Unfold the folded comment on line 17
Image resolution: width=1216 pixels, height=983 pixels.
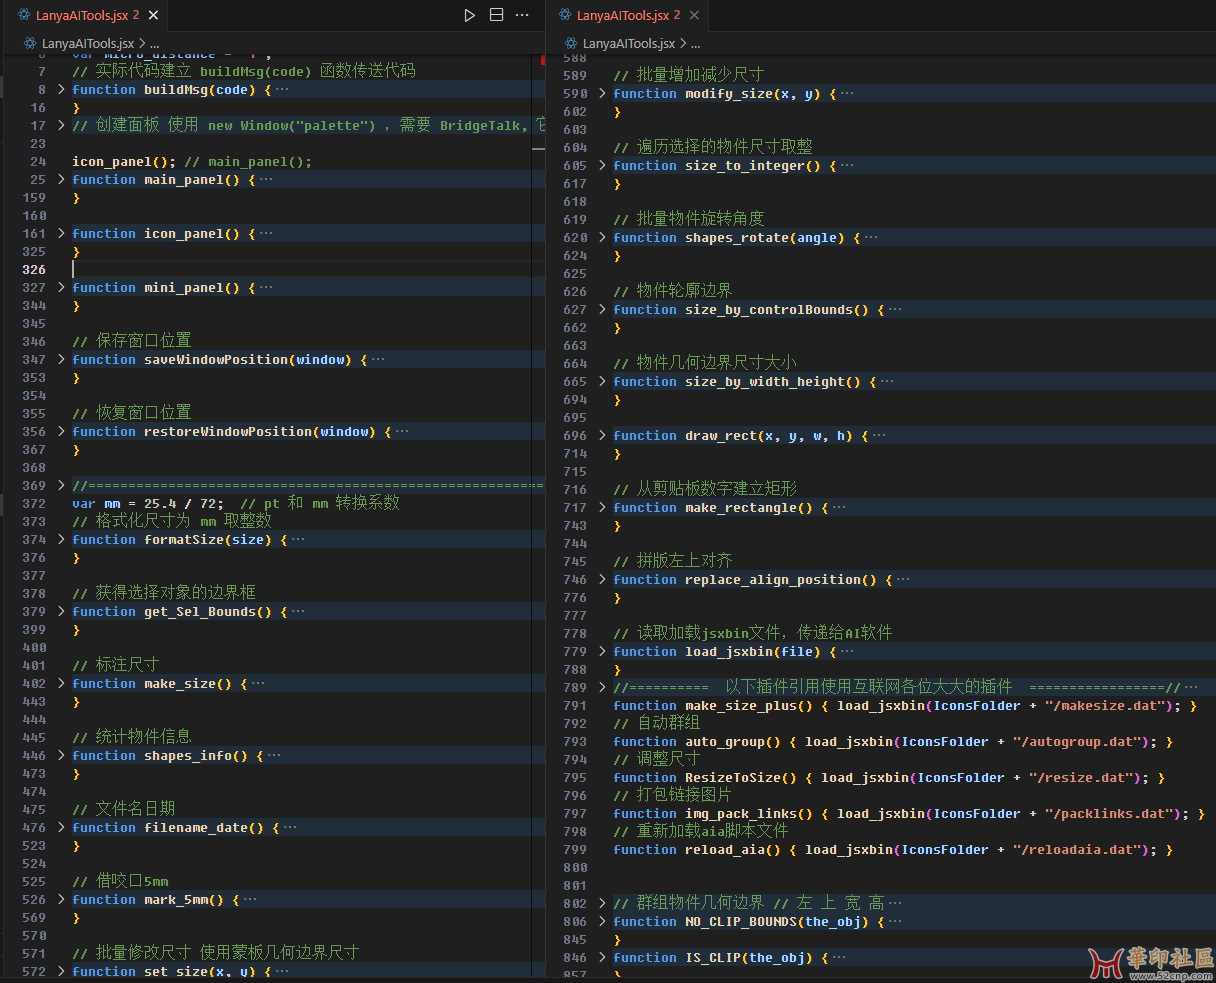tap(61, 126)
